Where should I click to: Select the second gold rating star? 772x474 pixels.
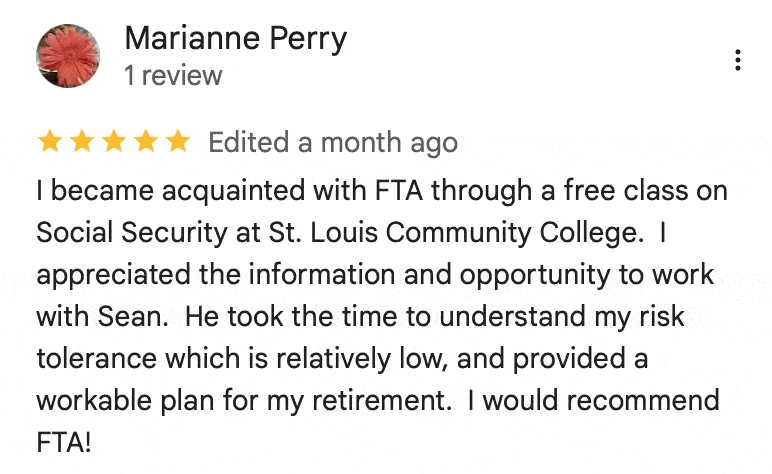[x=82, y=142]
